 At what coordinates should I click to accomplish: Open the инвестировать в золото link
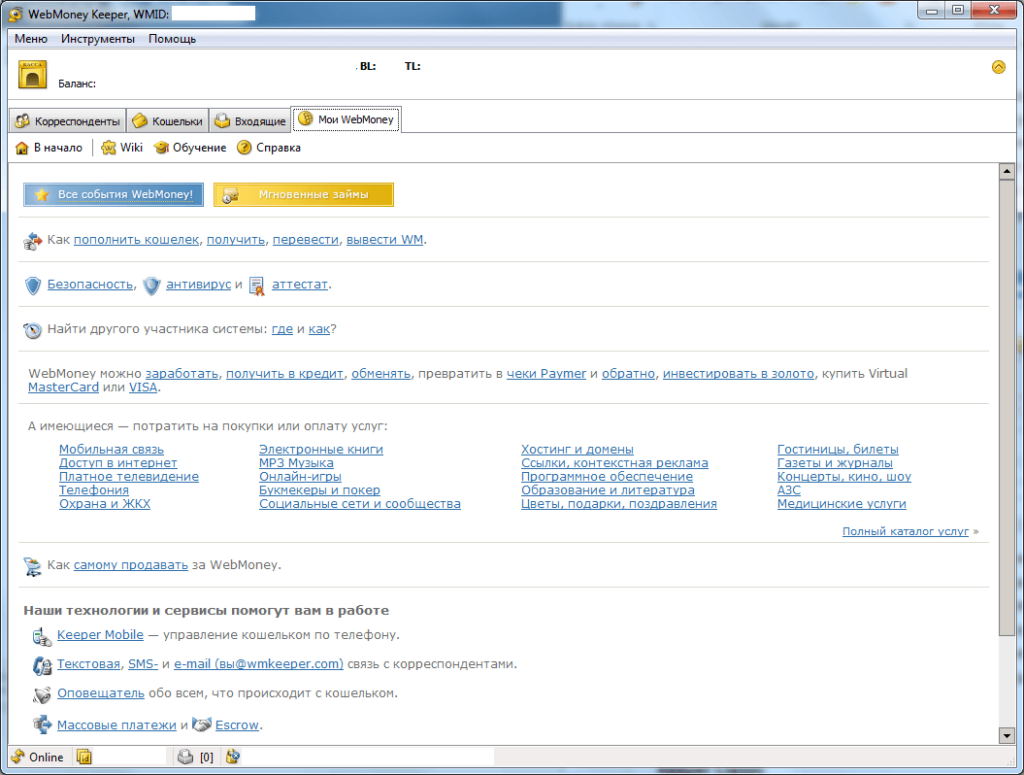[739, 373]
